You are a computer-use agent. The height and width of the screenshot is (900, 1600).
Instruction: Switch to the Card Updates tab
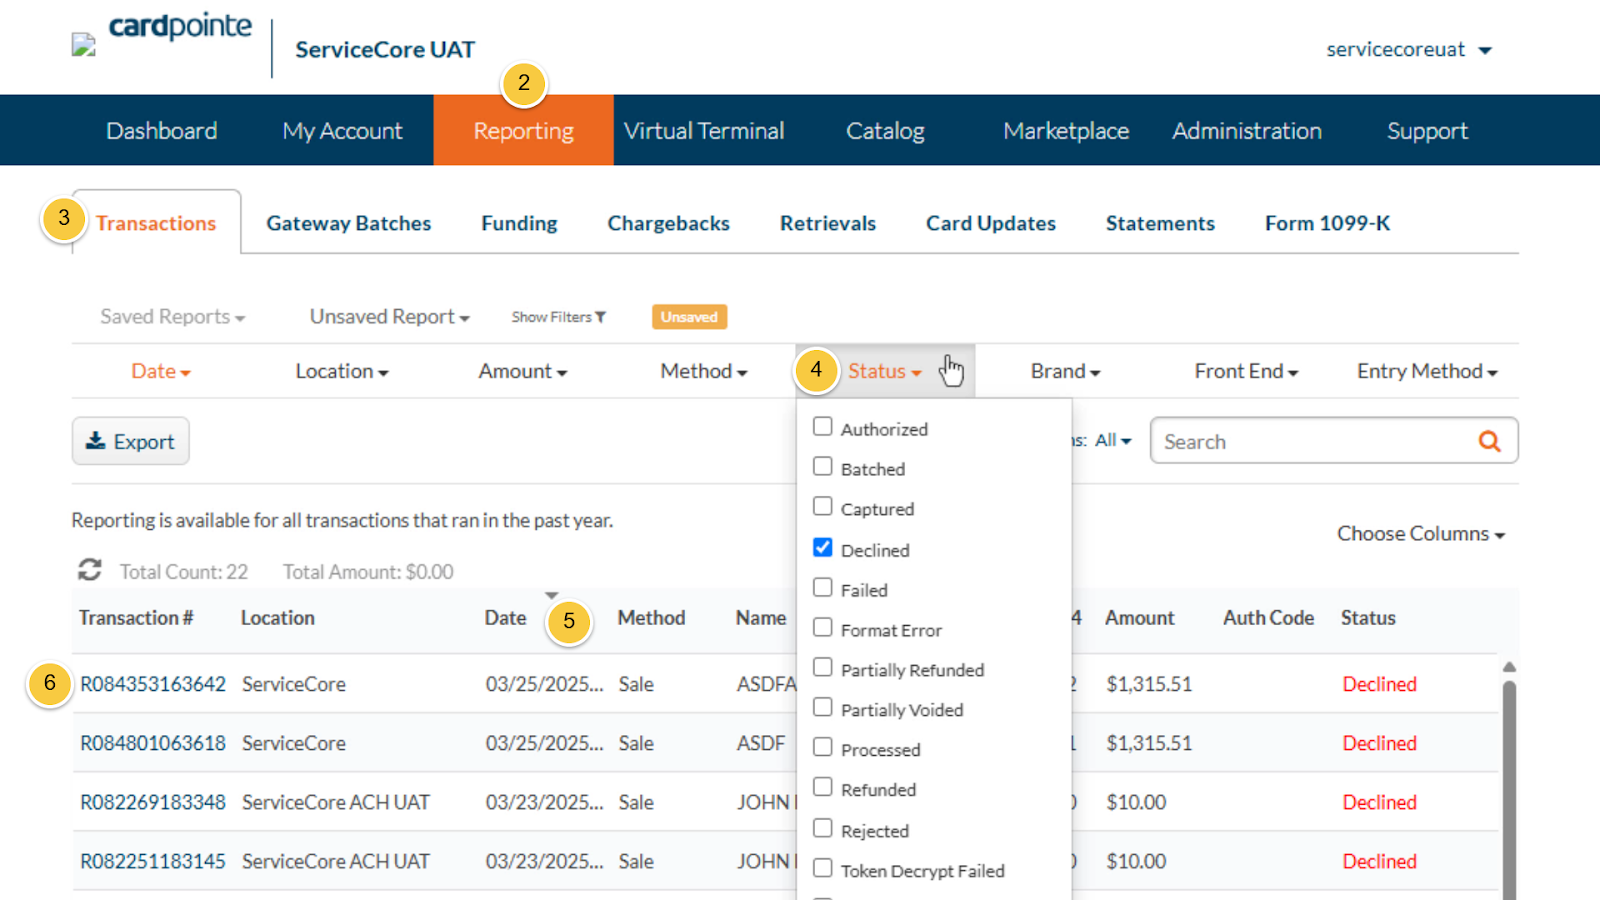(991, 223)
